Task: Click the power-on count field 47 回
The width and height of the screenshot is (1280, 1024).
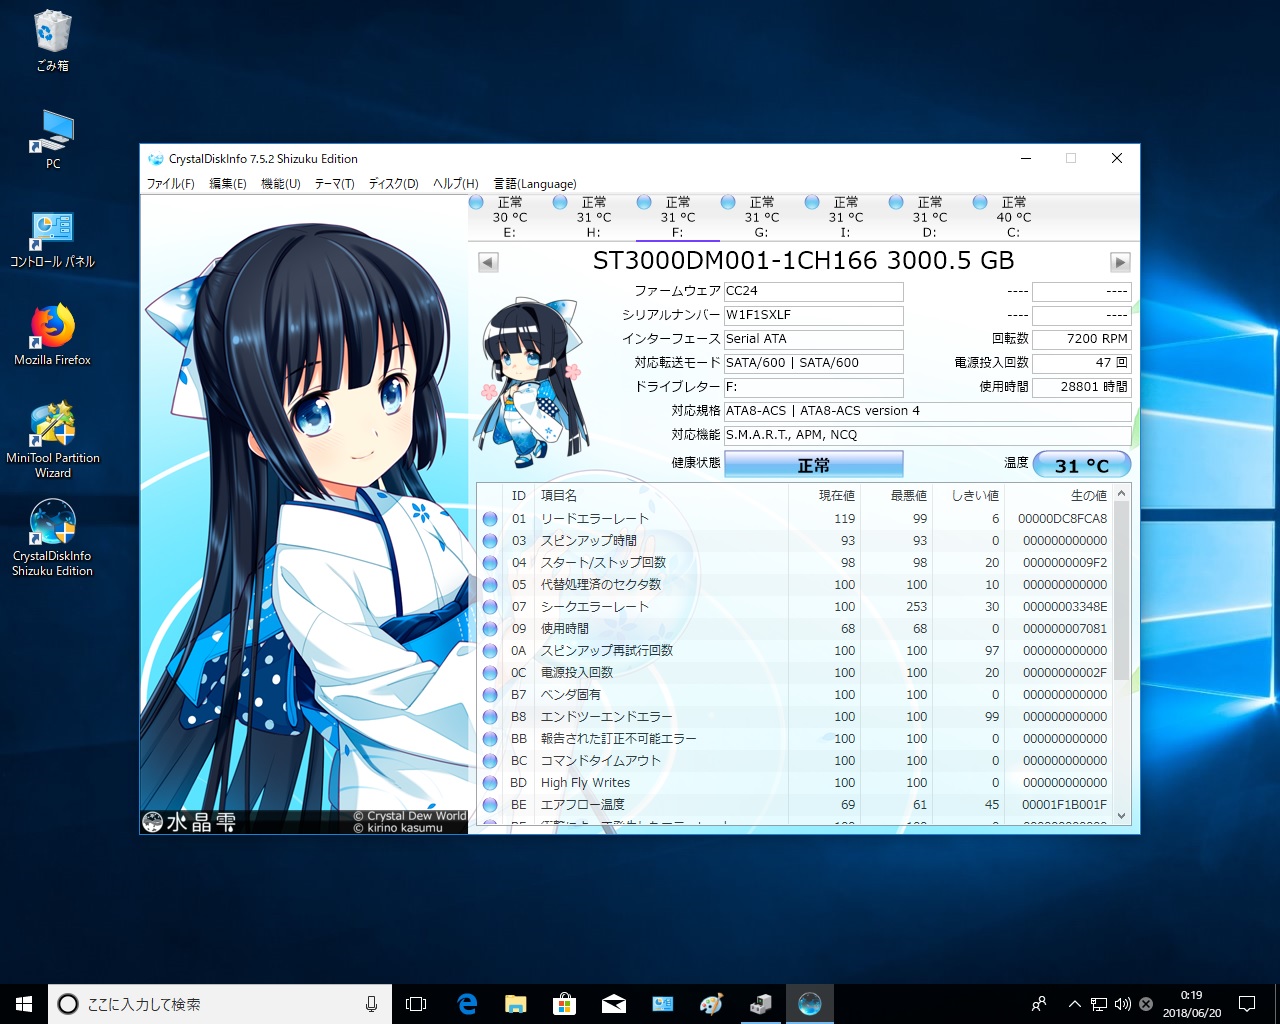Action: pos(1082,363)
